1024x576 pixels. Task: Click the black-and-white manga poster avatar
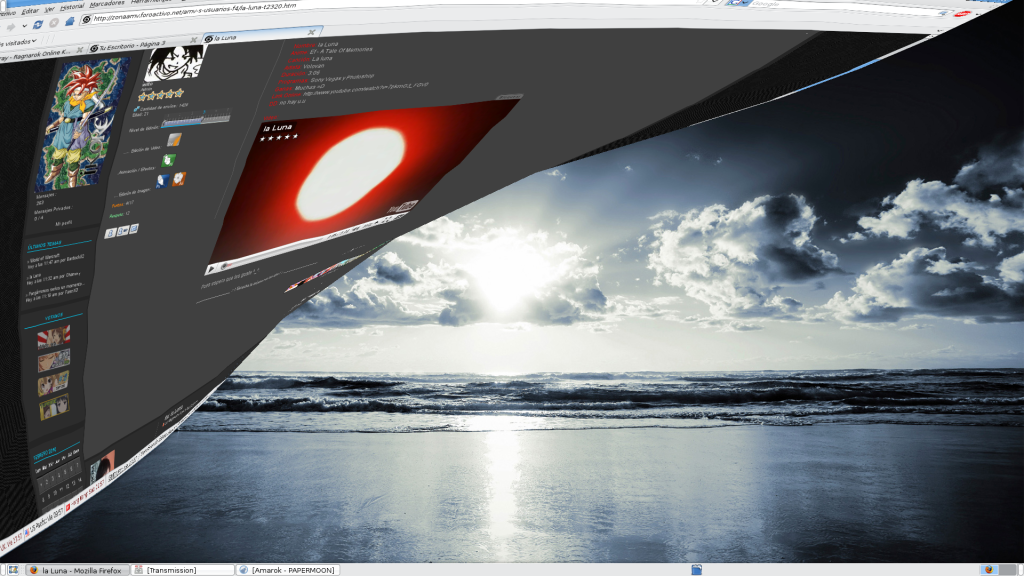(x=175, y=63)
